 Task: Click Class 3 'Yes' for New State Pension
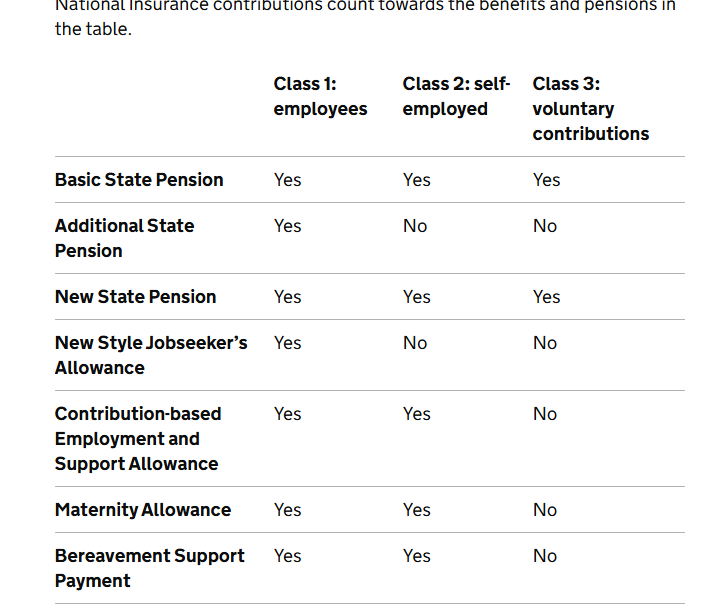click(x=546, y=297)
